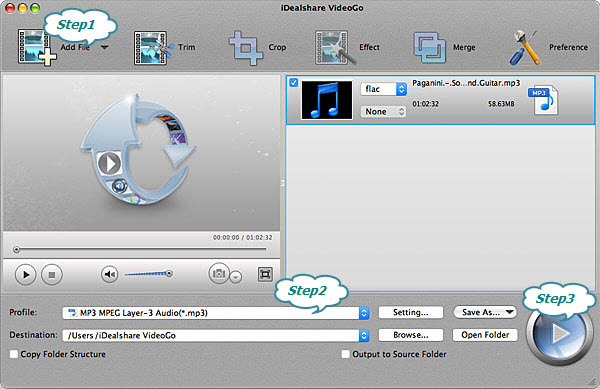Click the Stop button below preview
This screenshot has width=600, height=389.
[x=52, y=275]
